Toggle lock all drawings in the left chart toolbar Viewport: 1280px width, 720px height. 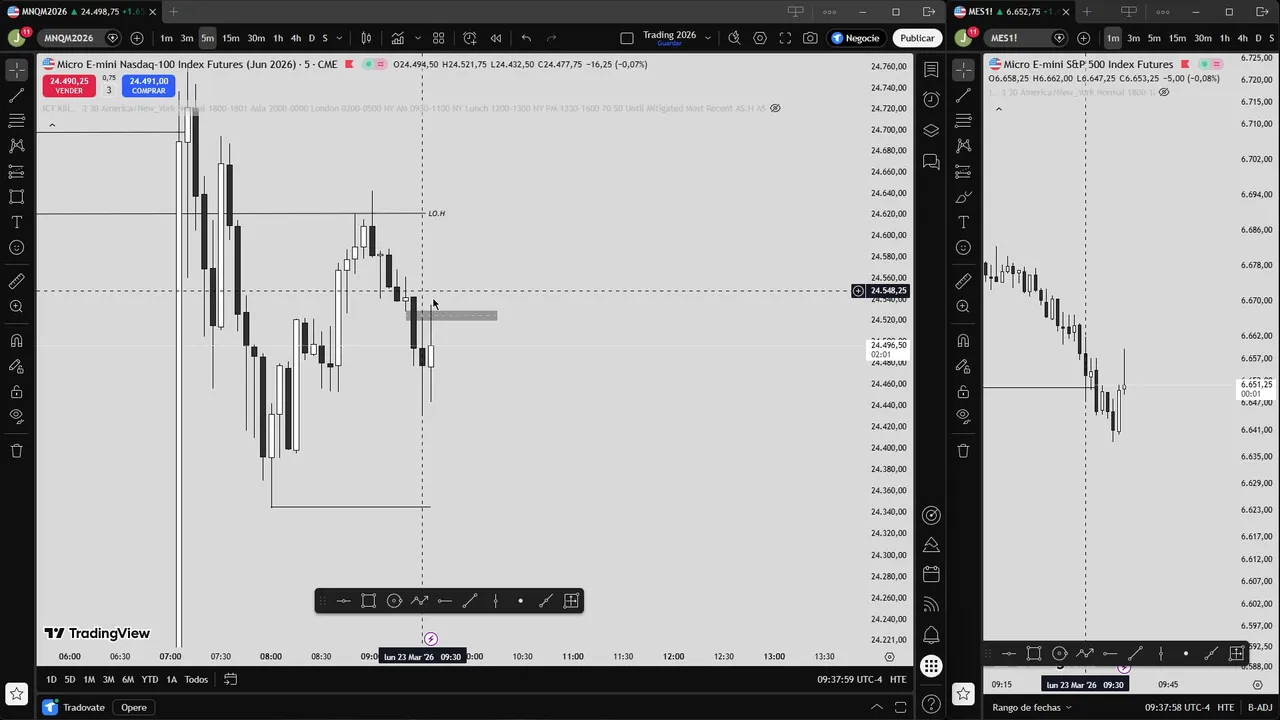click(16, 392)
